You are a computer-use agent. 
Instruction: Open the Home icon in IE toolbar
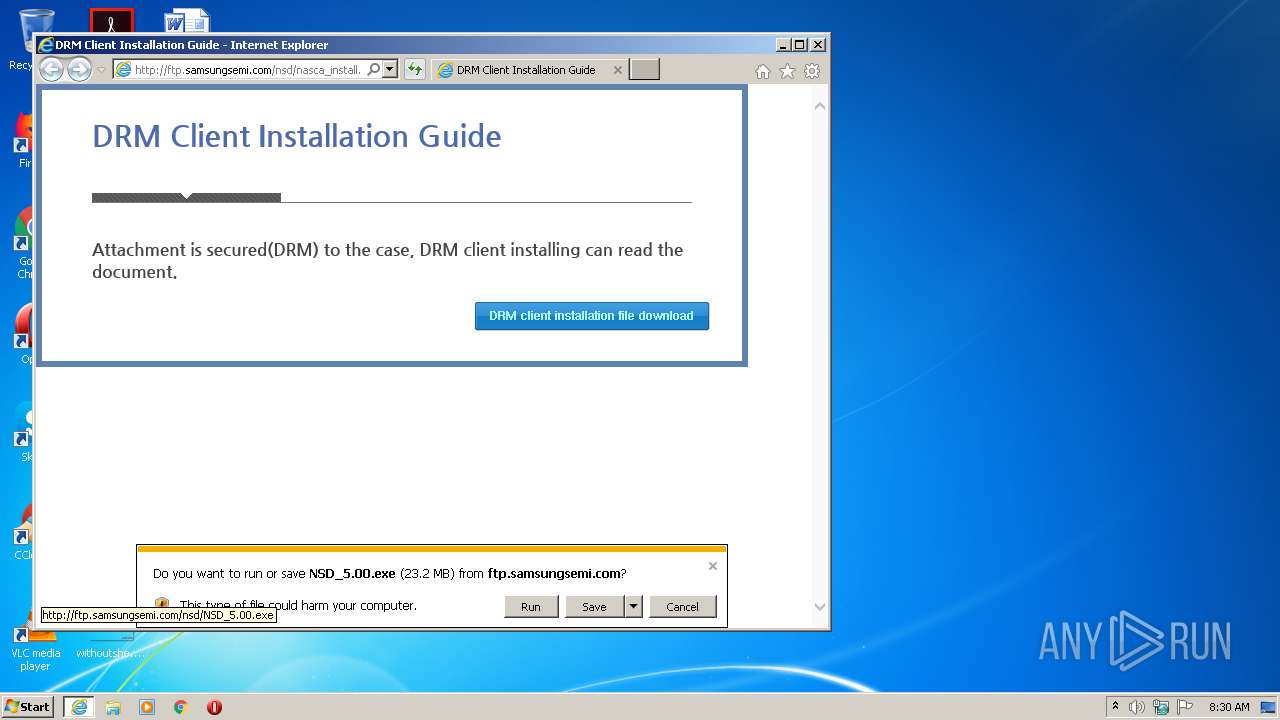[763, 71]
